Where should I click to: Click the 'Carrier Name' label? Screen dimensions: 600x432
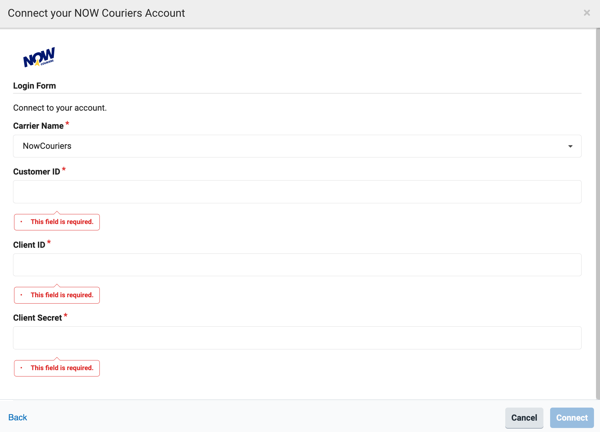click(x=38, y=126)
